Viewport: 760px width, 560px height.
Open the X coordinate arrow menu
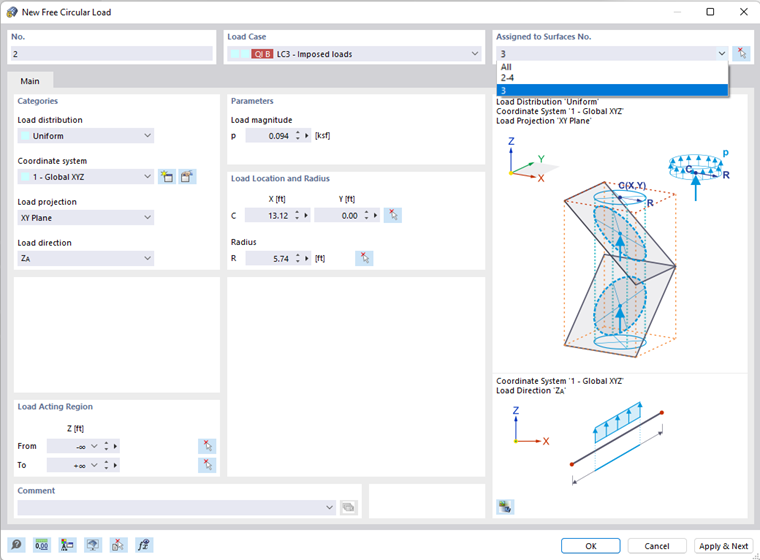pos(306,215)
